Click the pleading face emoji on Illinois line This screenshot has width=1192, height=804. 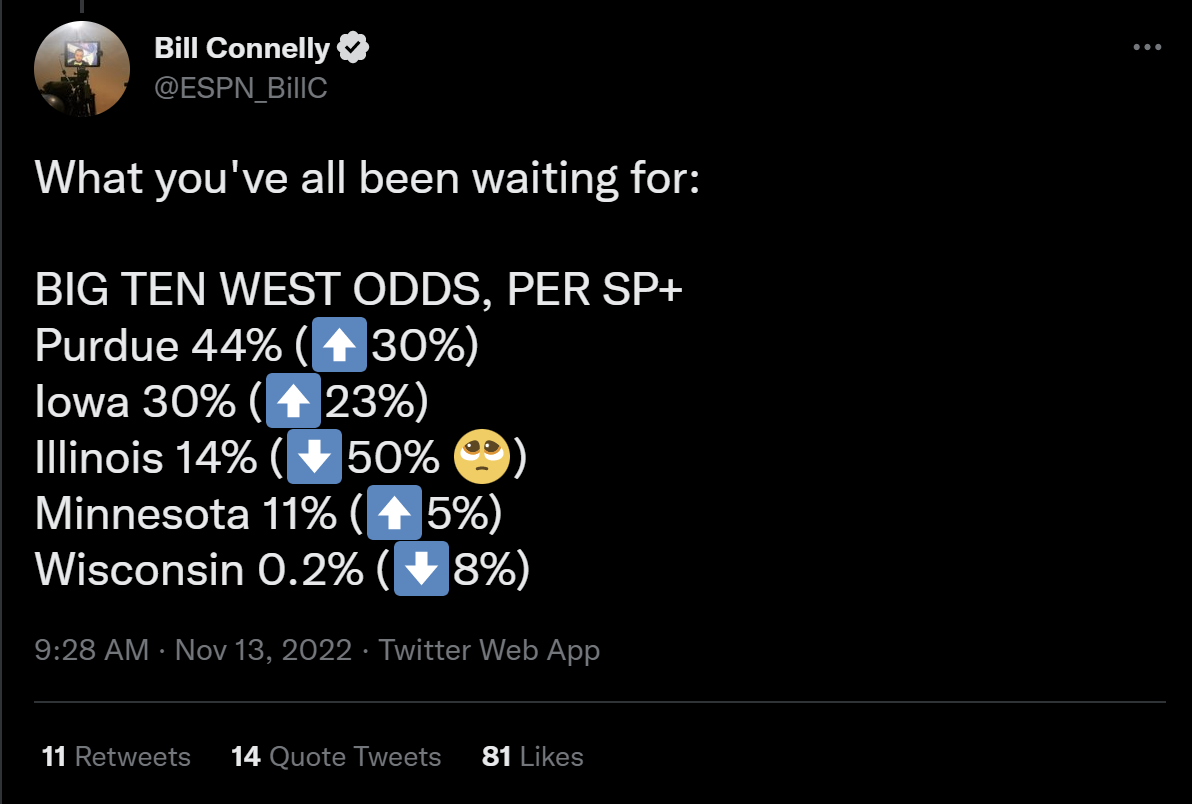481,457
